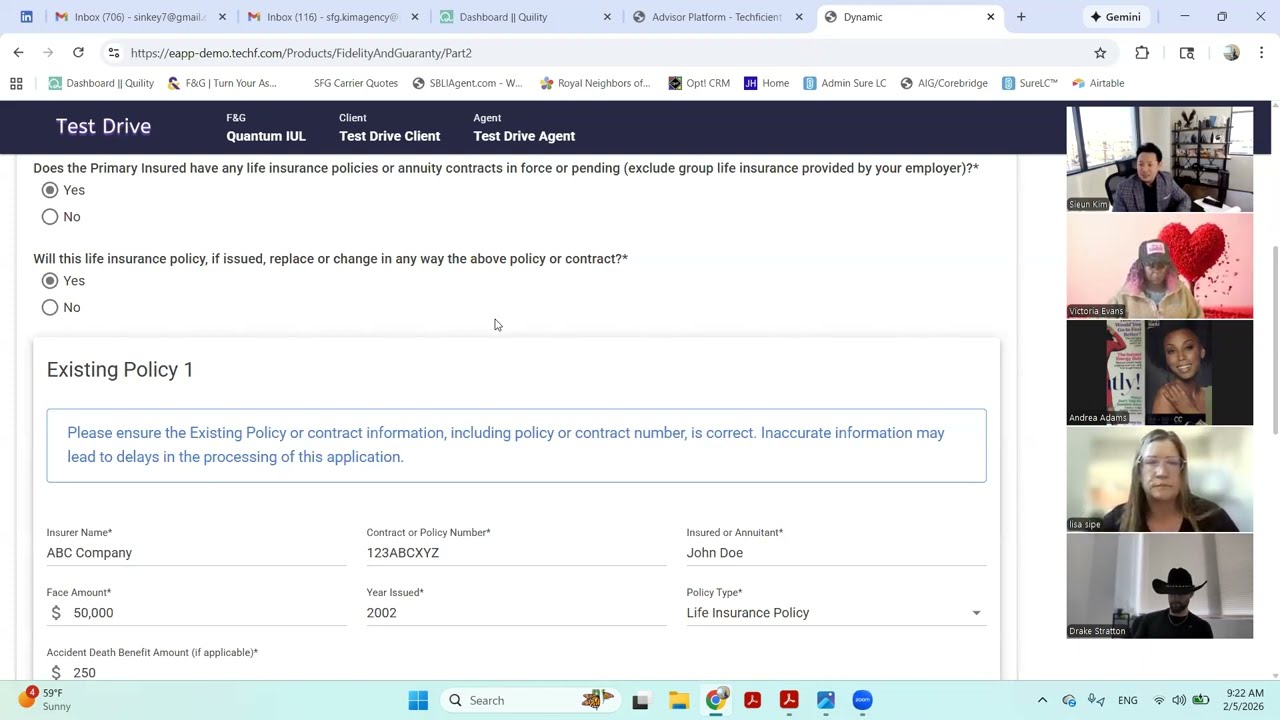Open the pinned LinkedIn tab
The image size is (1280, 720).
point(26,17)
